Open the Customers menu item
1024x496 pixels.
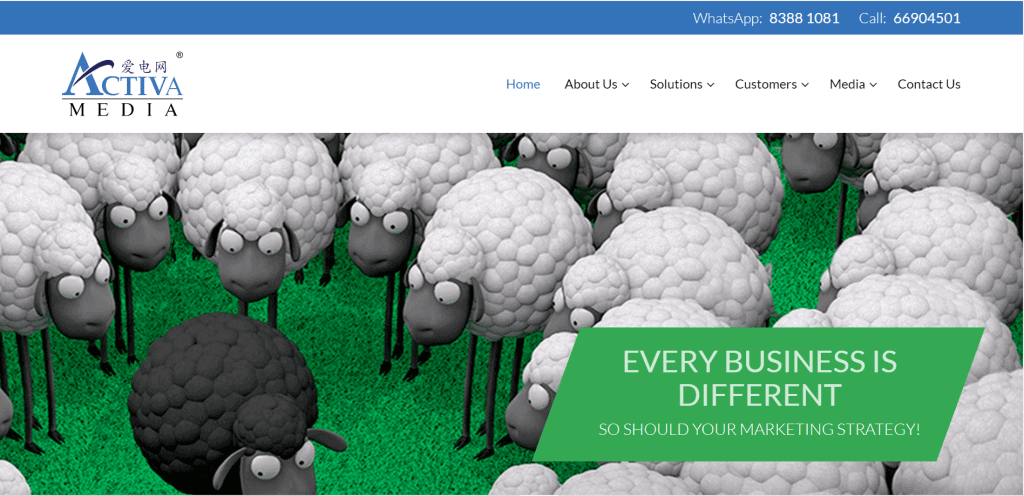766,84
